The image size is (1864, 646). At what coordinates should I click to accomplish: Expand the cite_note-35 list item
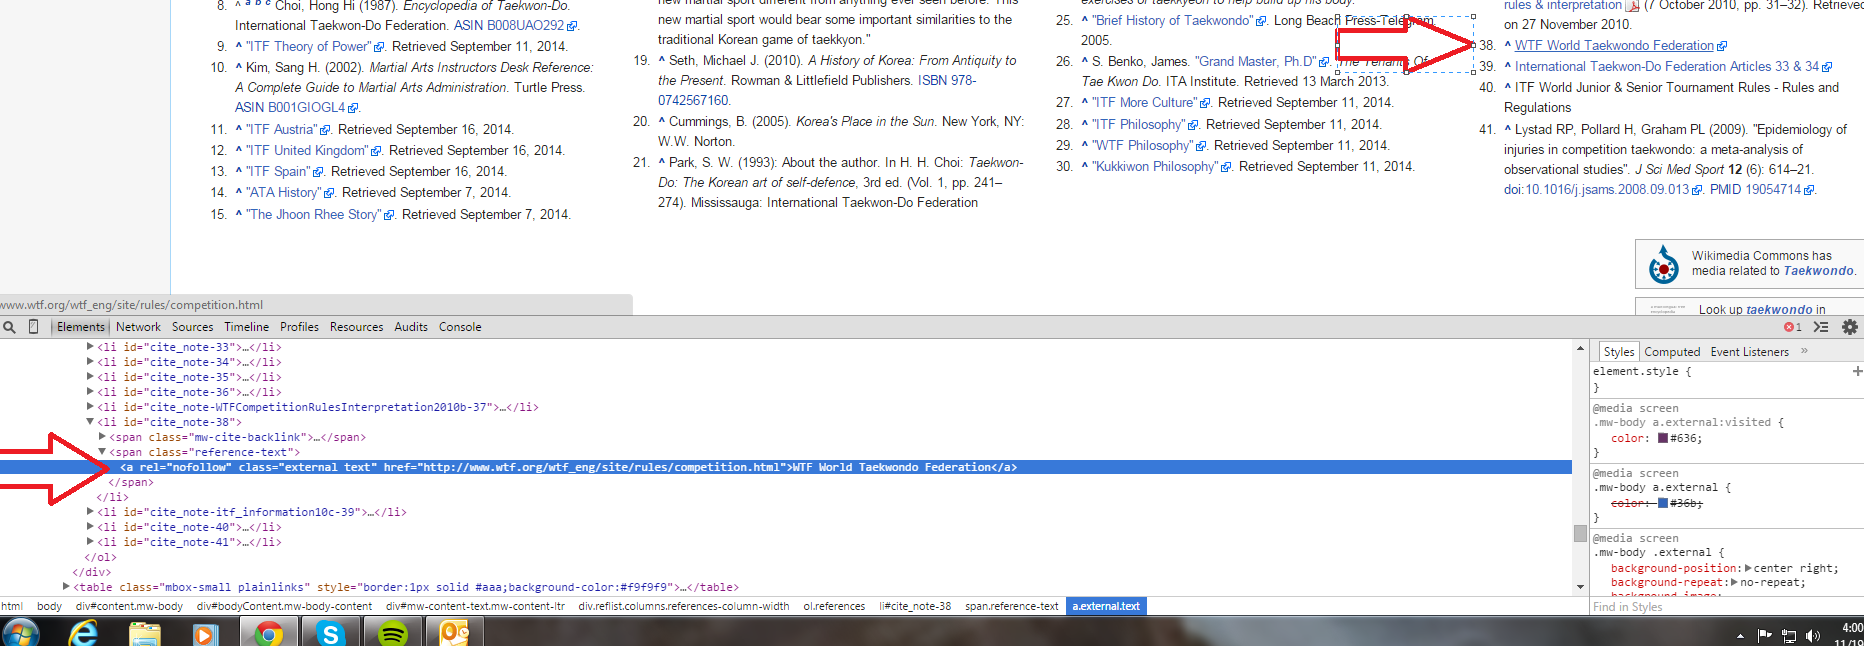tap(90, 377)
